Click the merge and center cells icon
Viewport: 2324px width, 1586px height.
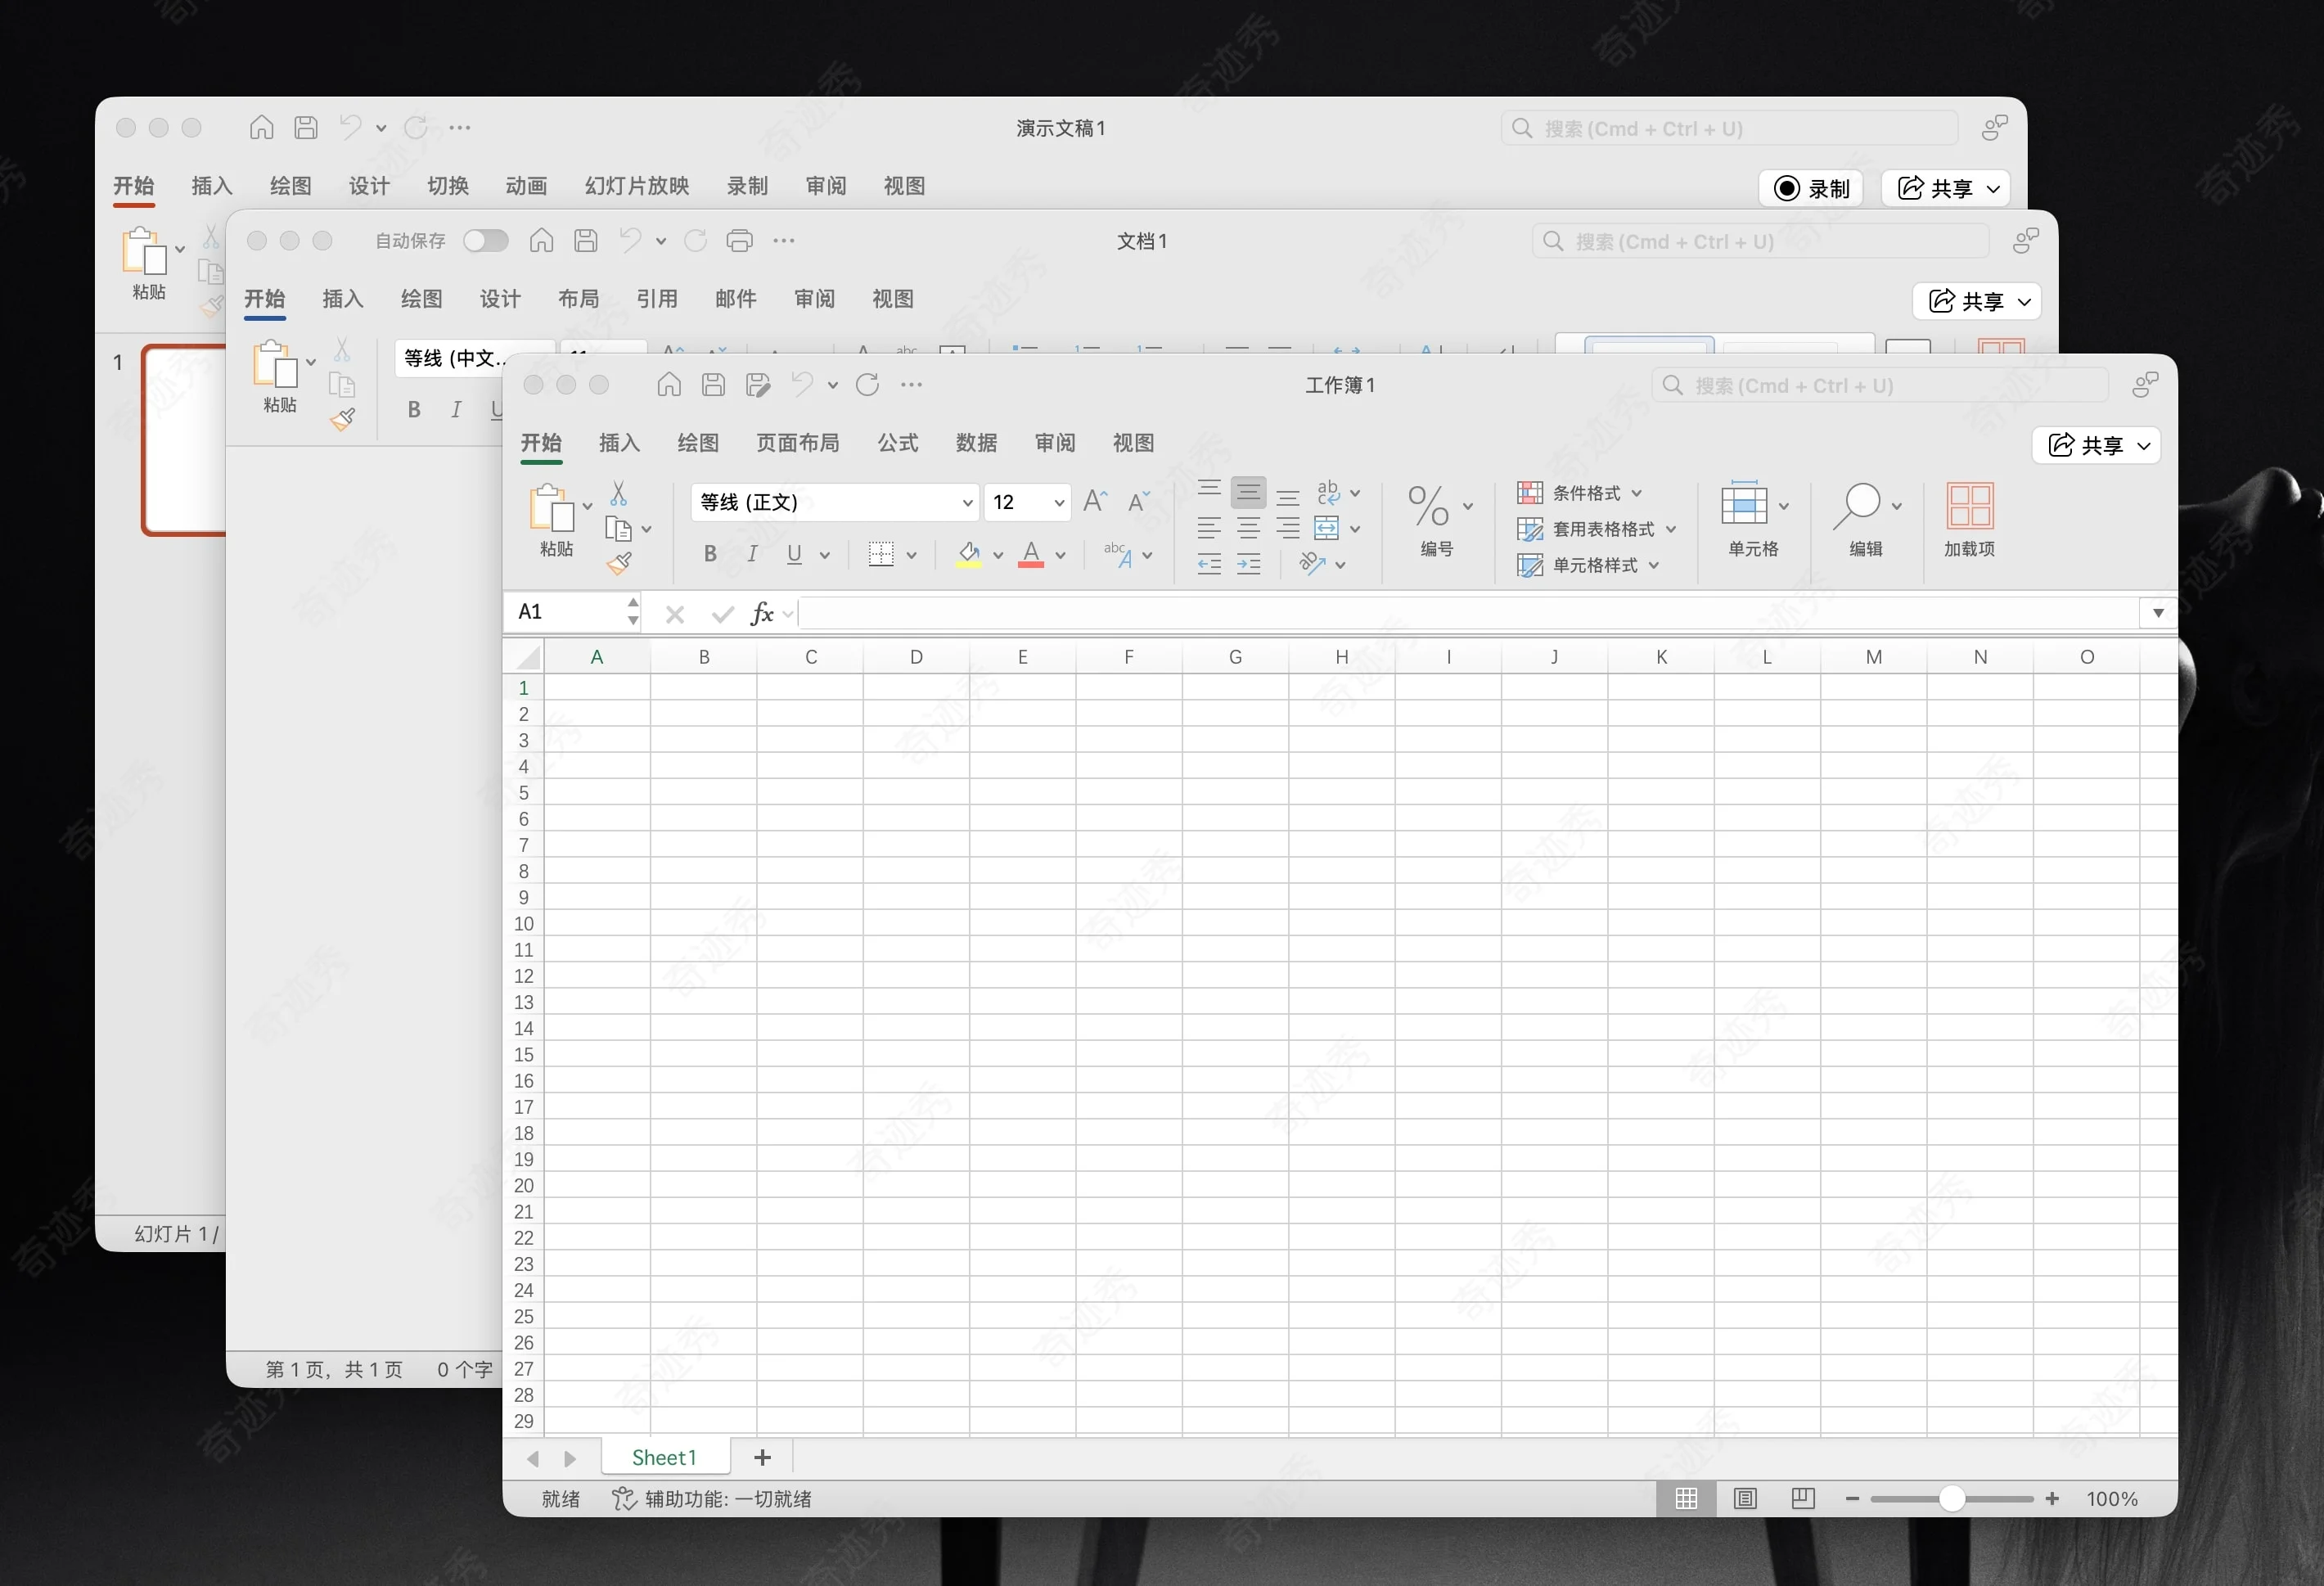(1326, 528)
